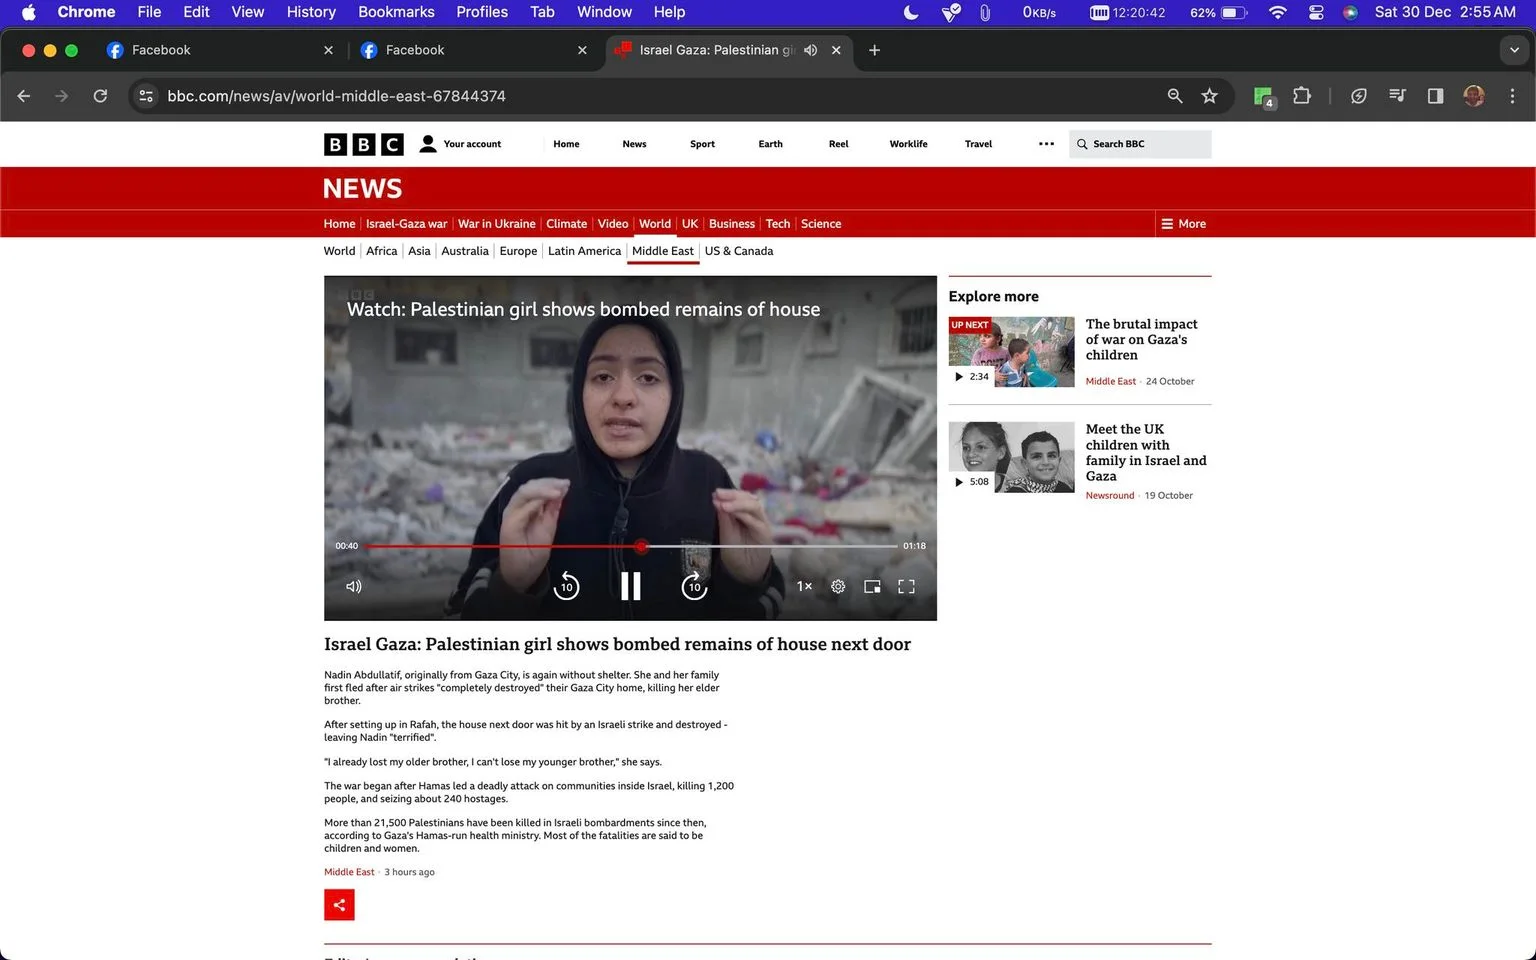Open Reel in BBC top navigation
Screen dimensions: 1536x960
(x=838, y=144)
